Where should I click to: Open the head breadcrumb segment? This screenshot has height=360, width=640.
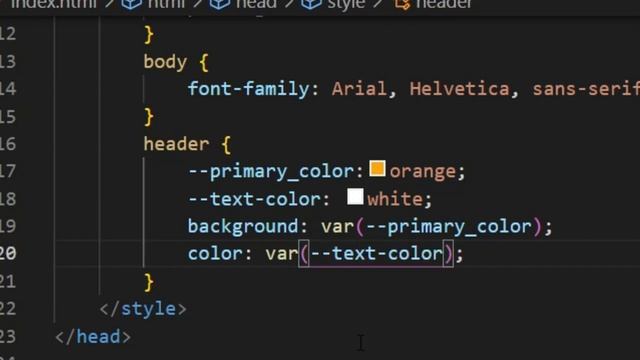[244, 4]
